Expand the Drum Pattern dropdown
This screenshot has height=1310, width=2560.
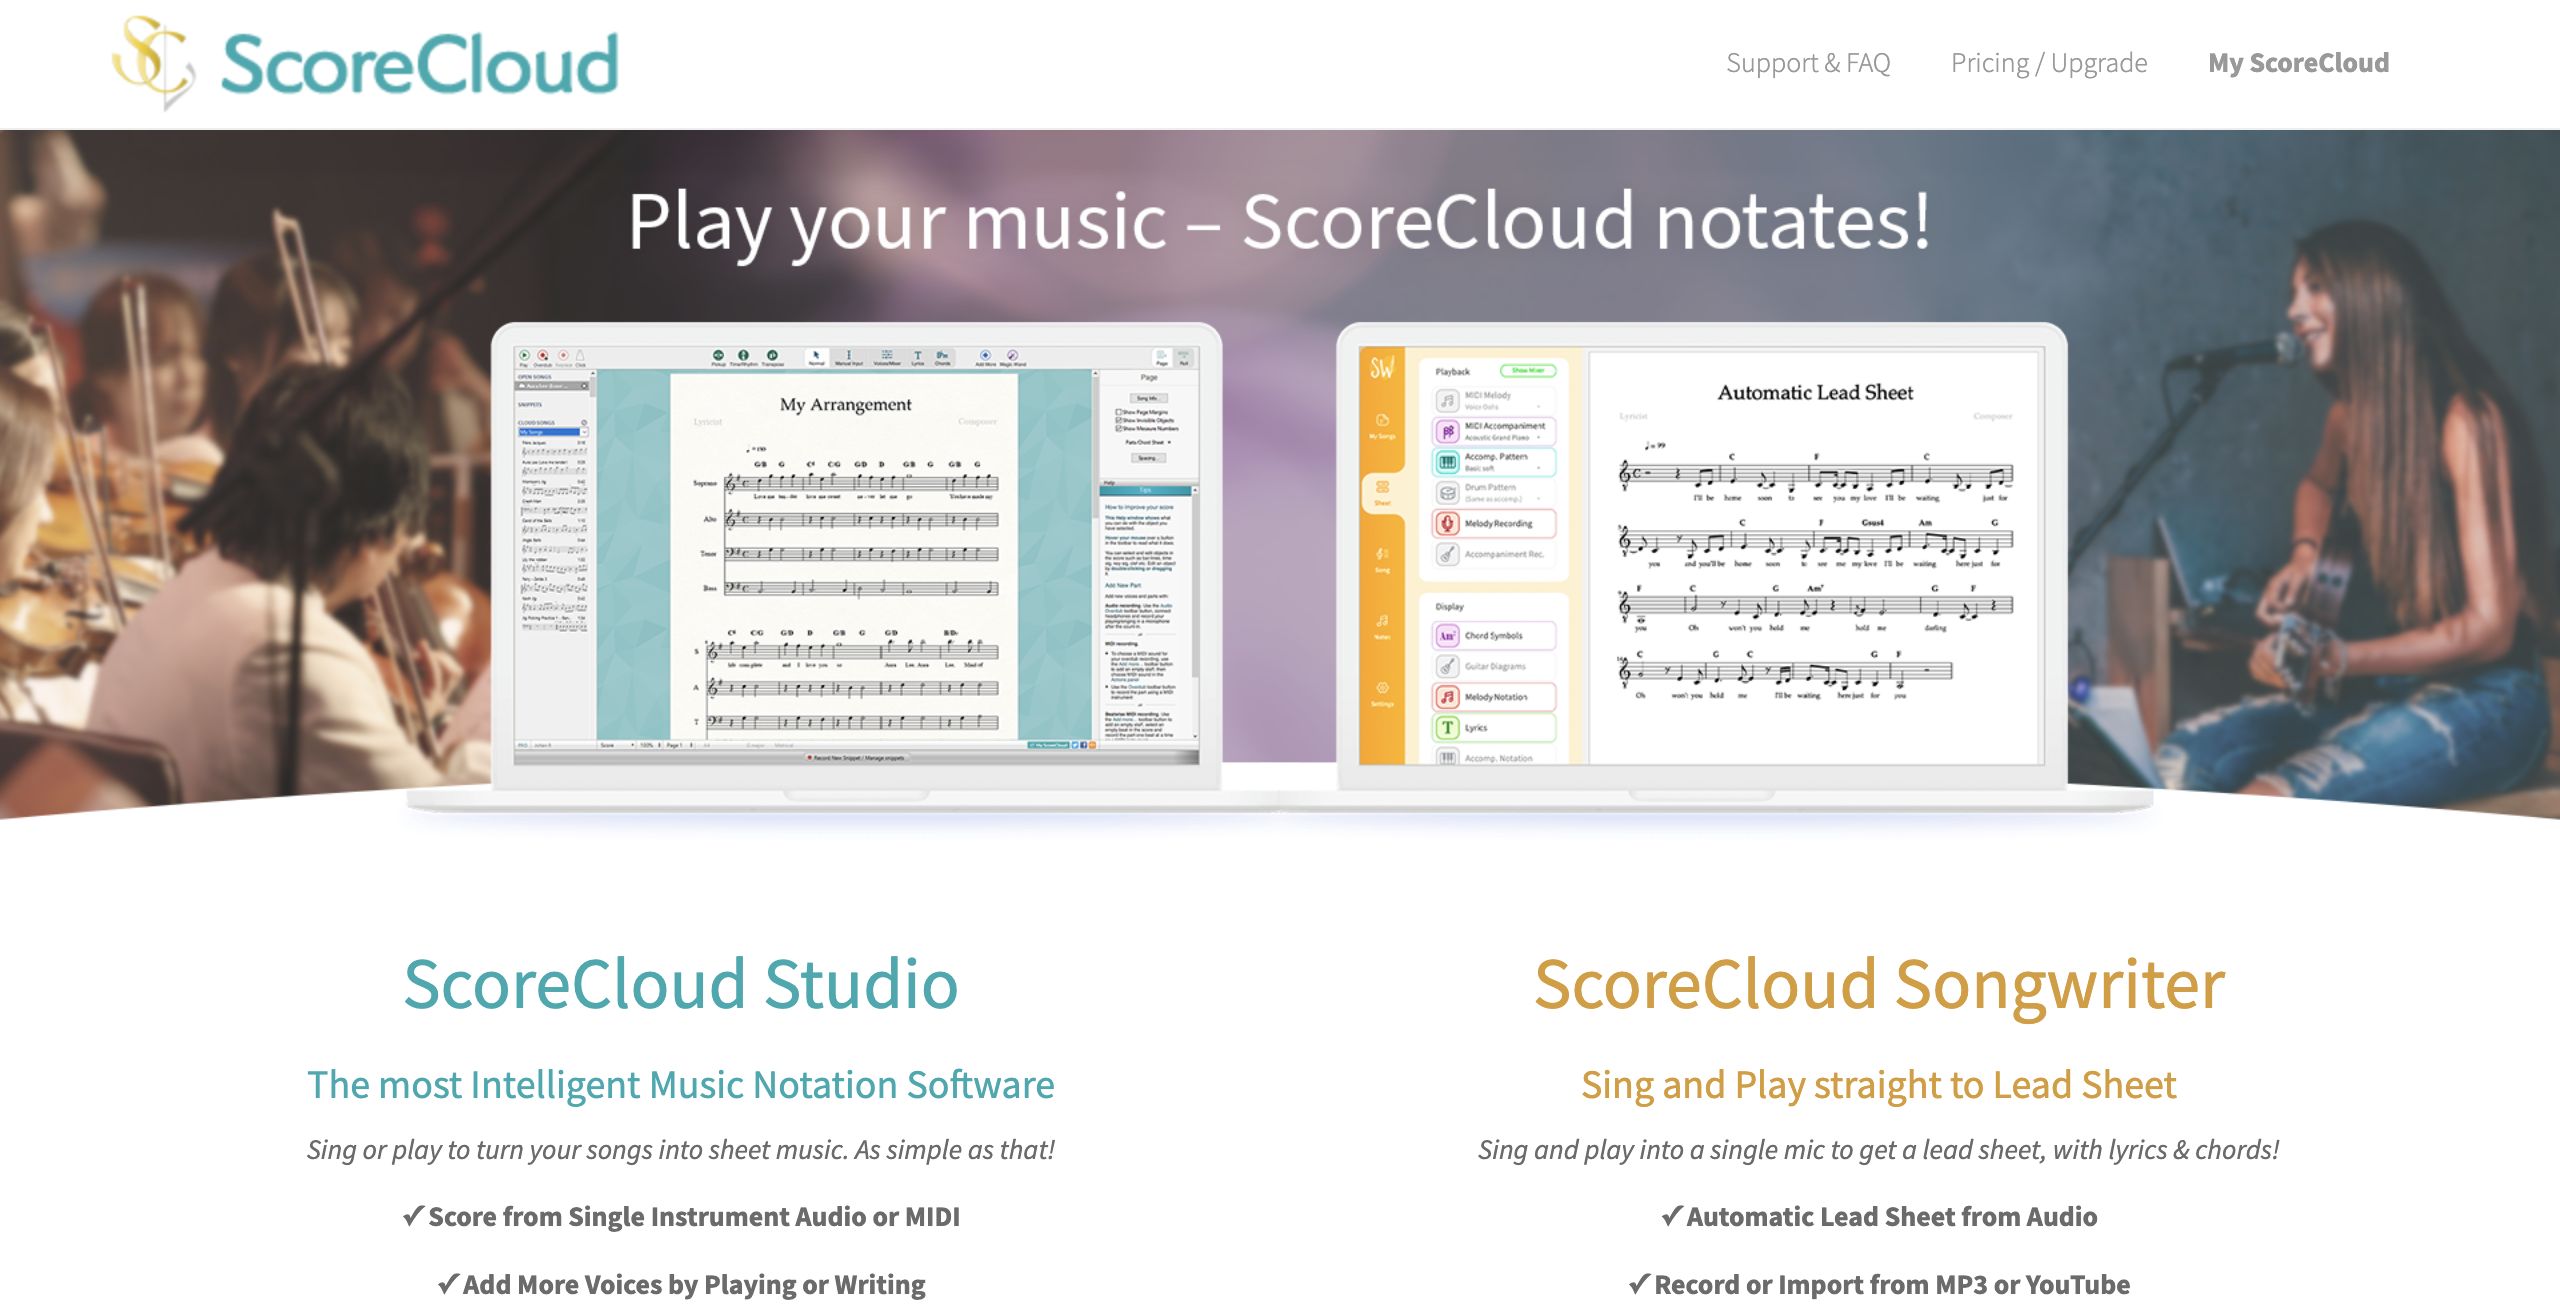pos(1539,499)
